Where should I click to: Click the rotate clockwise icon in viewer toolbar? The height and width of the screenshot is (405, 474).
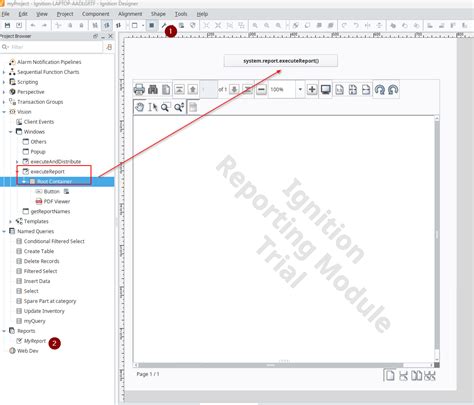380,89
